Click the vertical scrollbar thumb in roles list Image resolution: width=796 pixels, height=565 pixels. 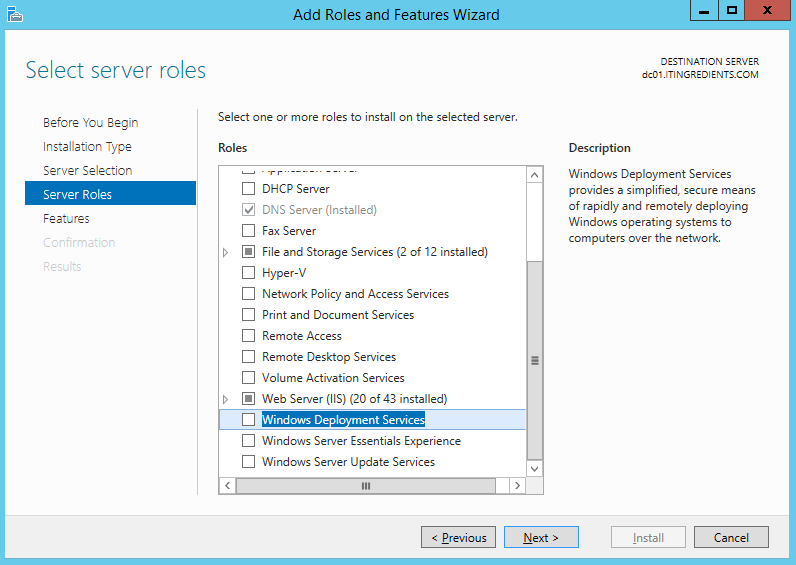pos(534,360)
